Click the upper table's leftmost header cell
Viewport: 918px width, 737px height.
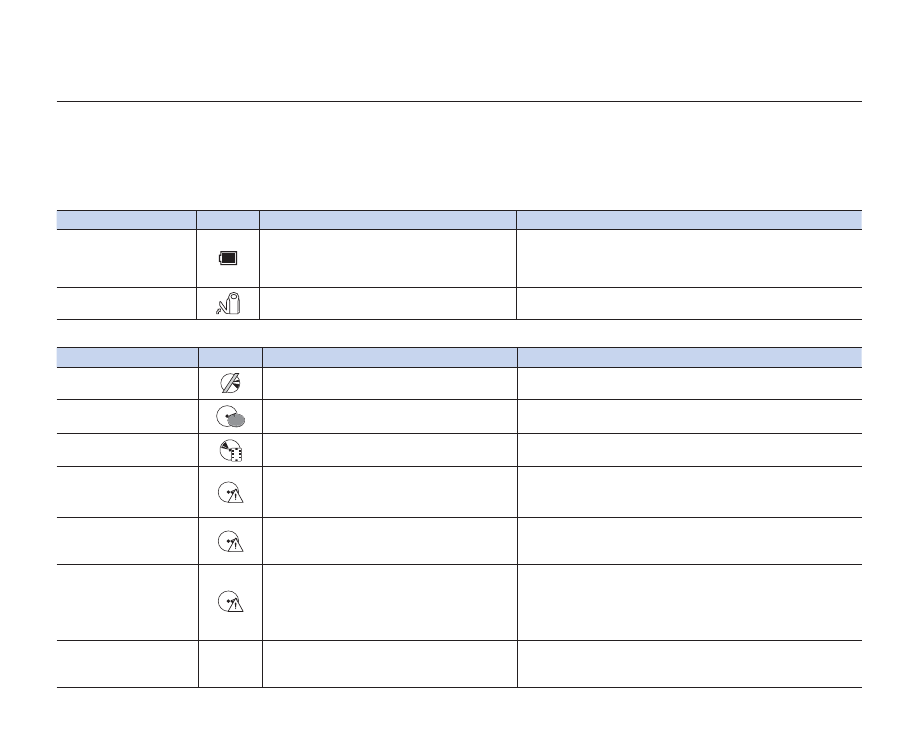click(126, 219)
